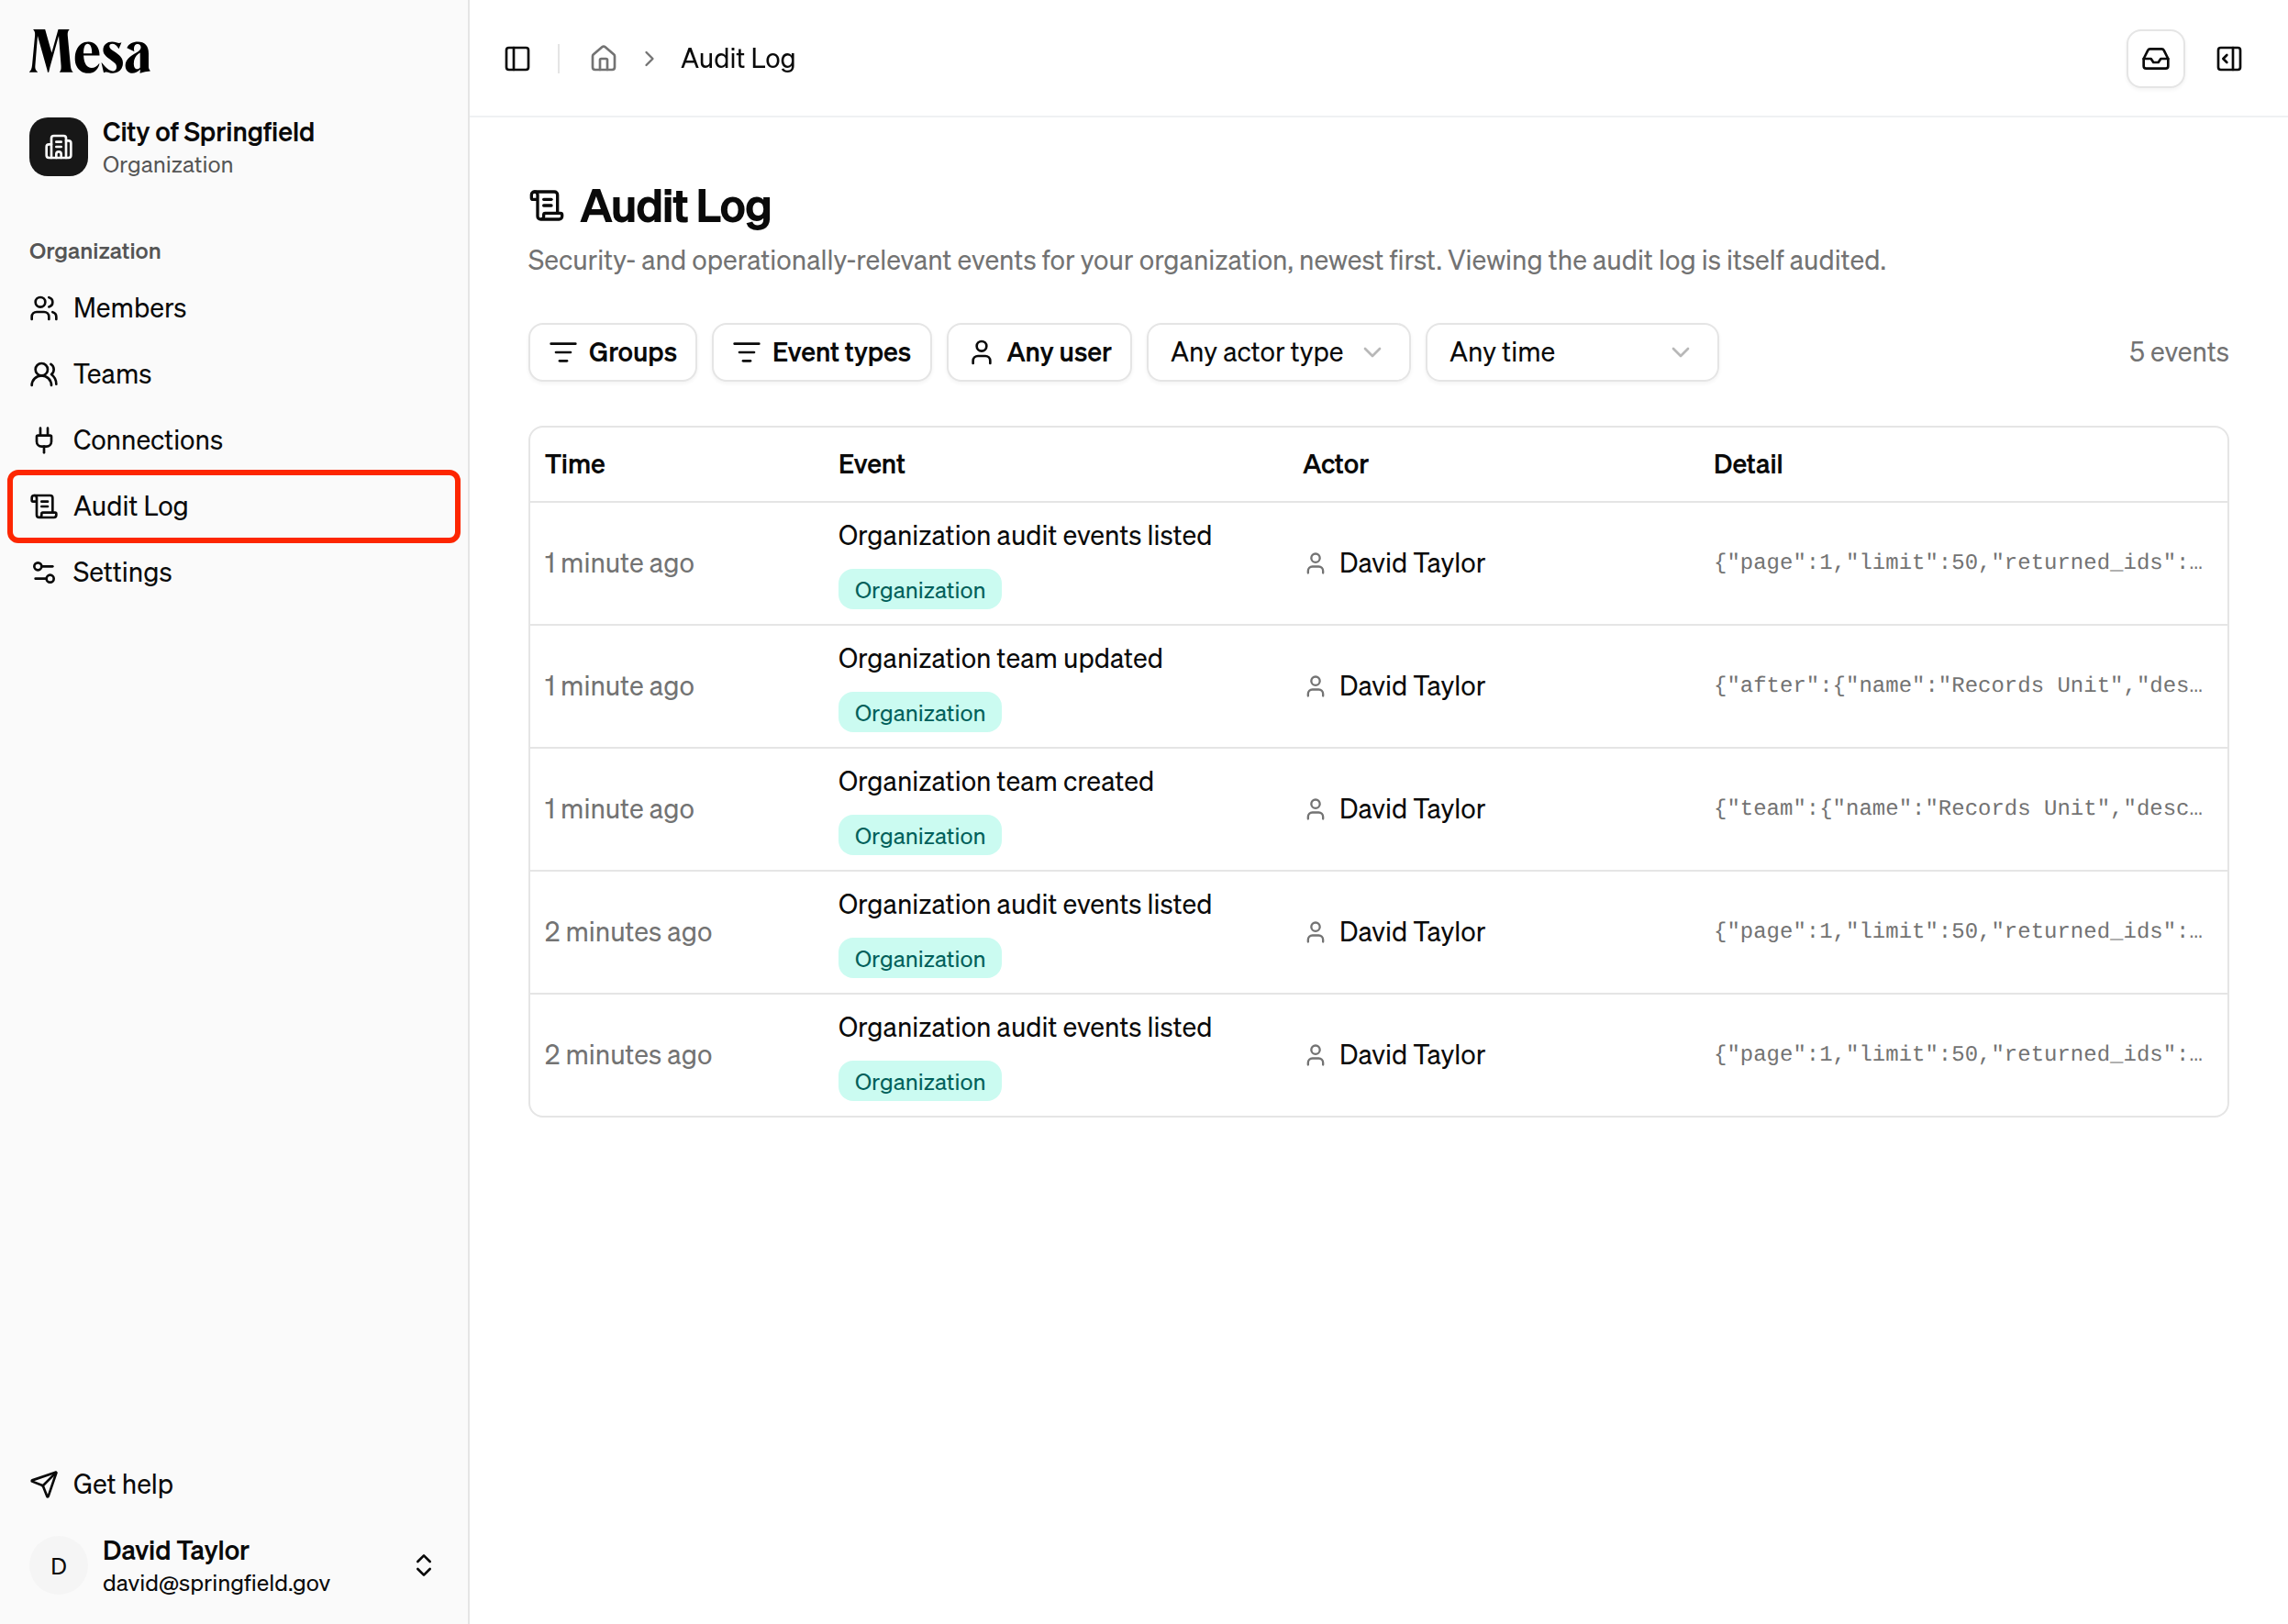The width and height of the screenshot is (2288, 1624).
Task: Expand the Any time dropdown
Action: coord(1572,352)
